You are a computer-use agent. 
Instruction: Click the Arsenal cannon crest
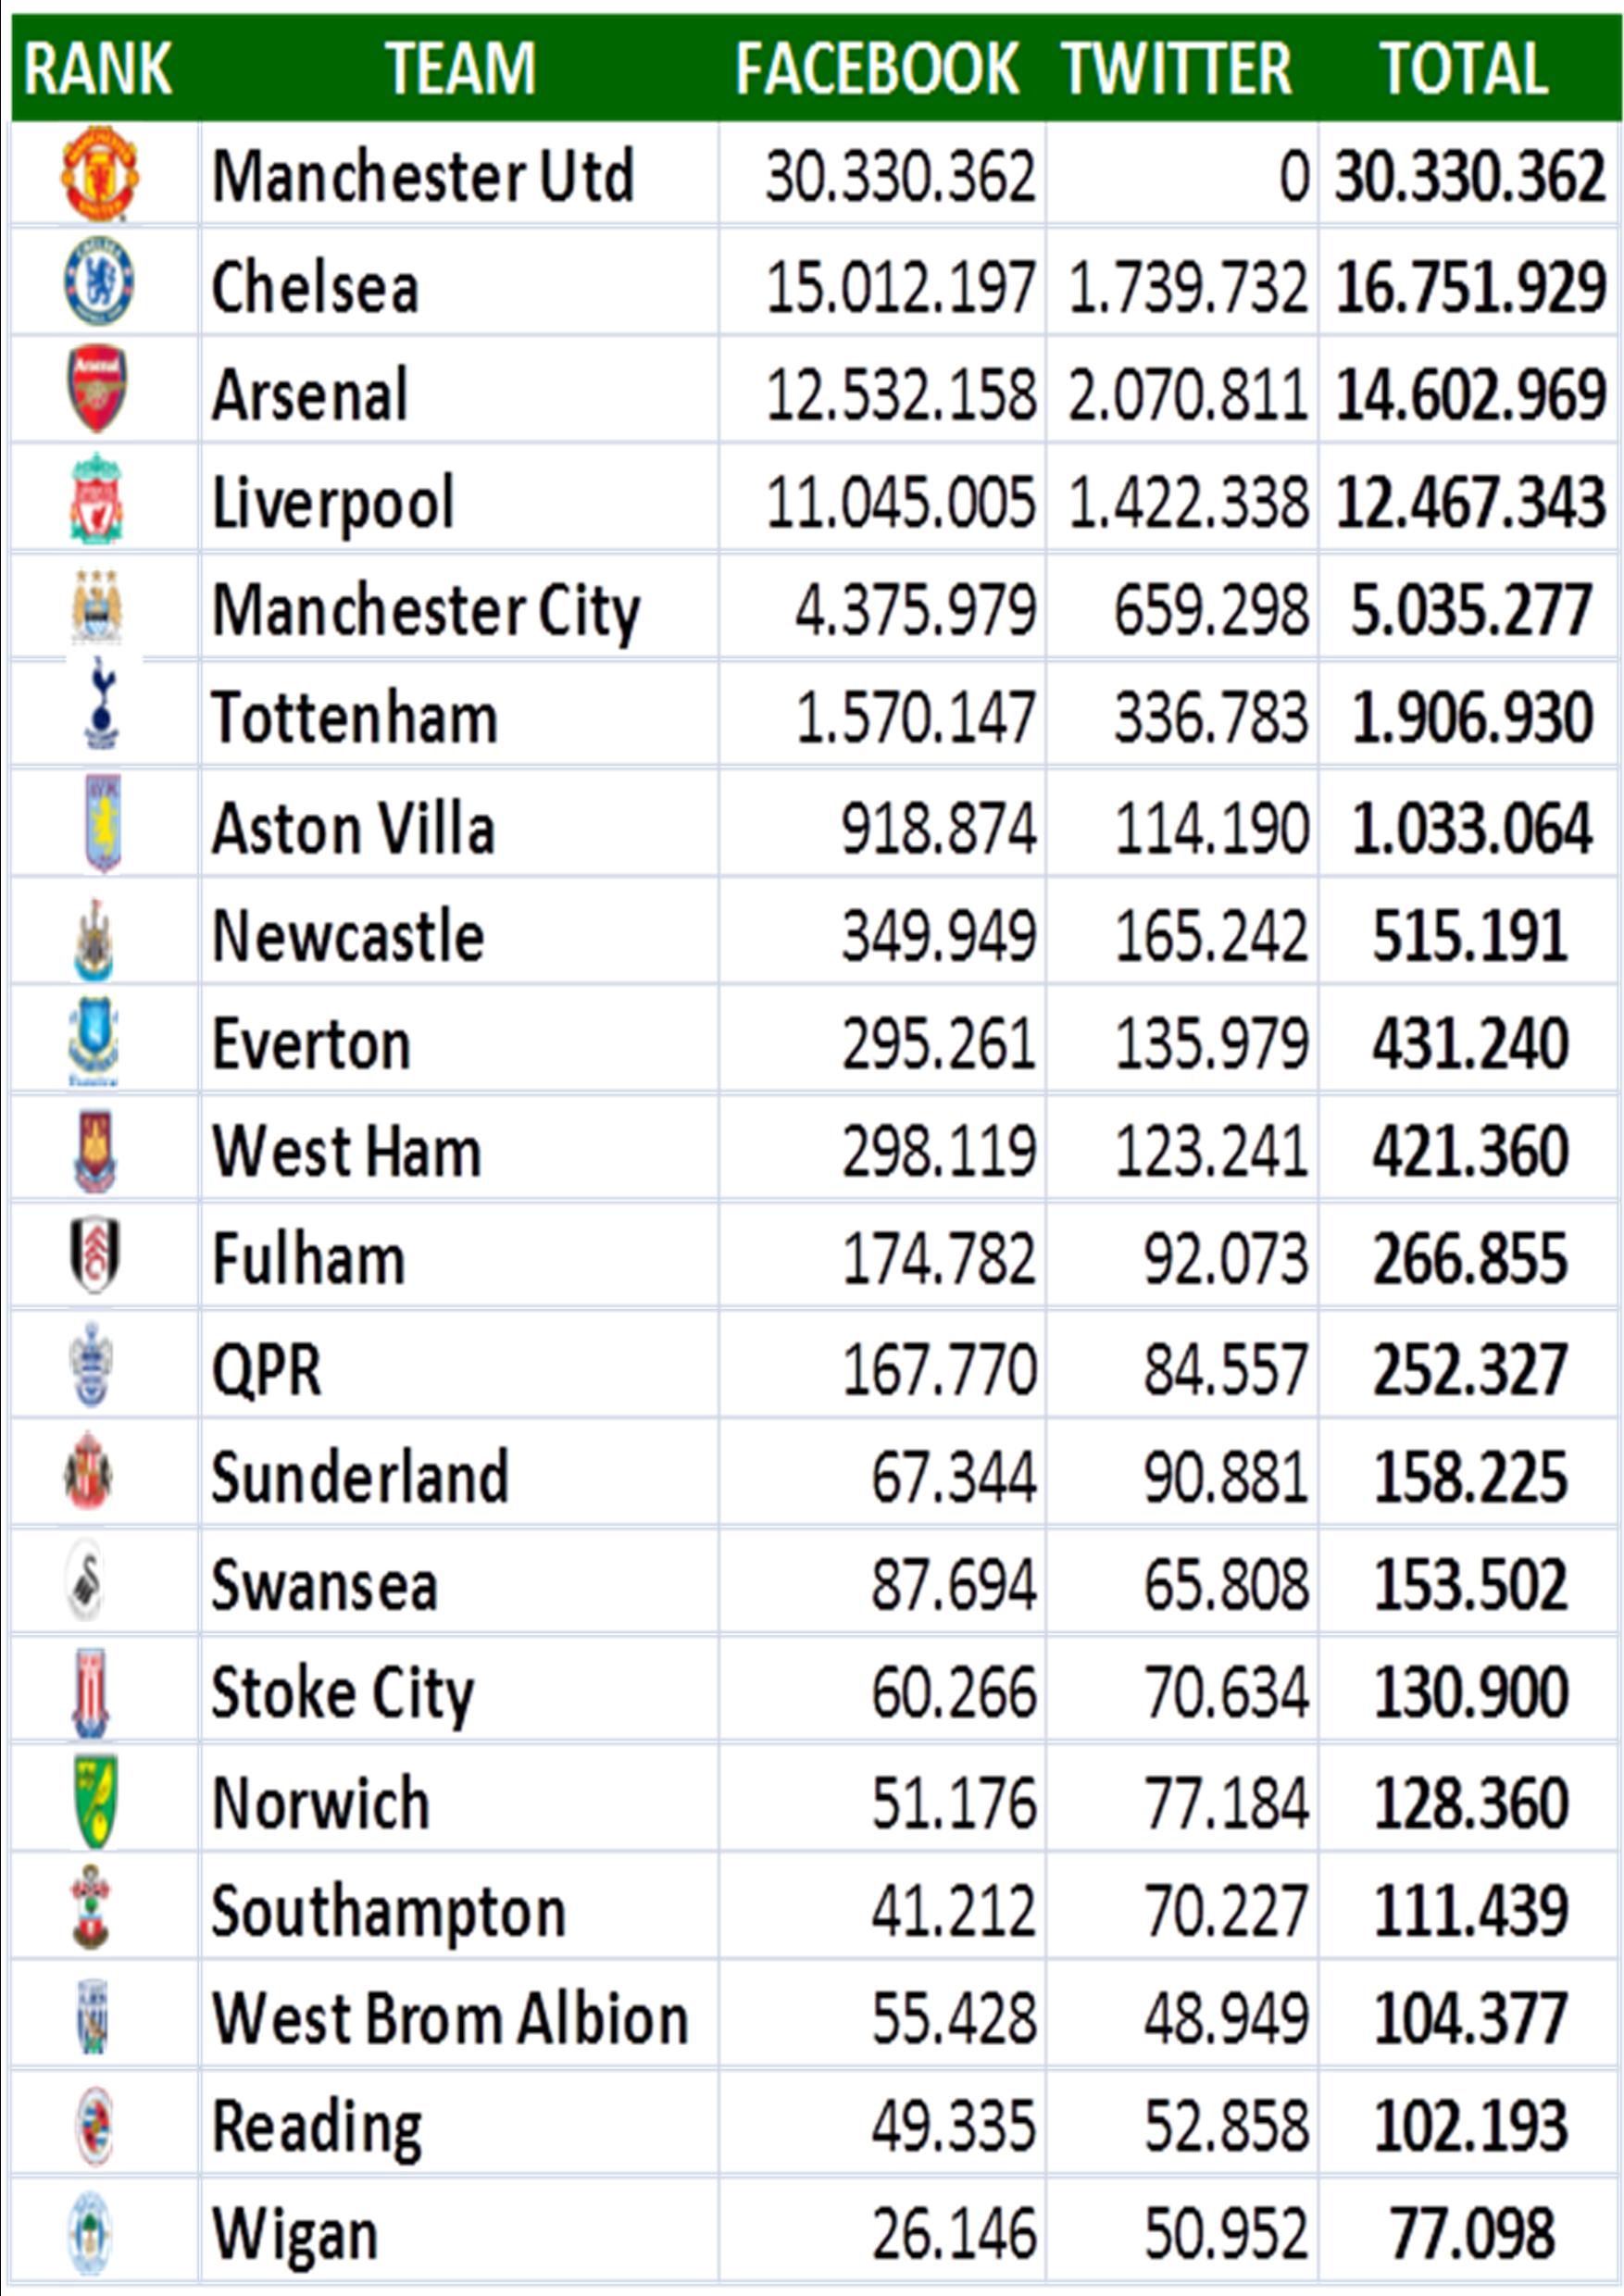pyautogui.click(x=97, y=389)
